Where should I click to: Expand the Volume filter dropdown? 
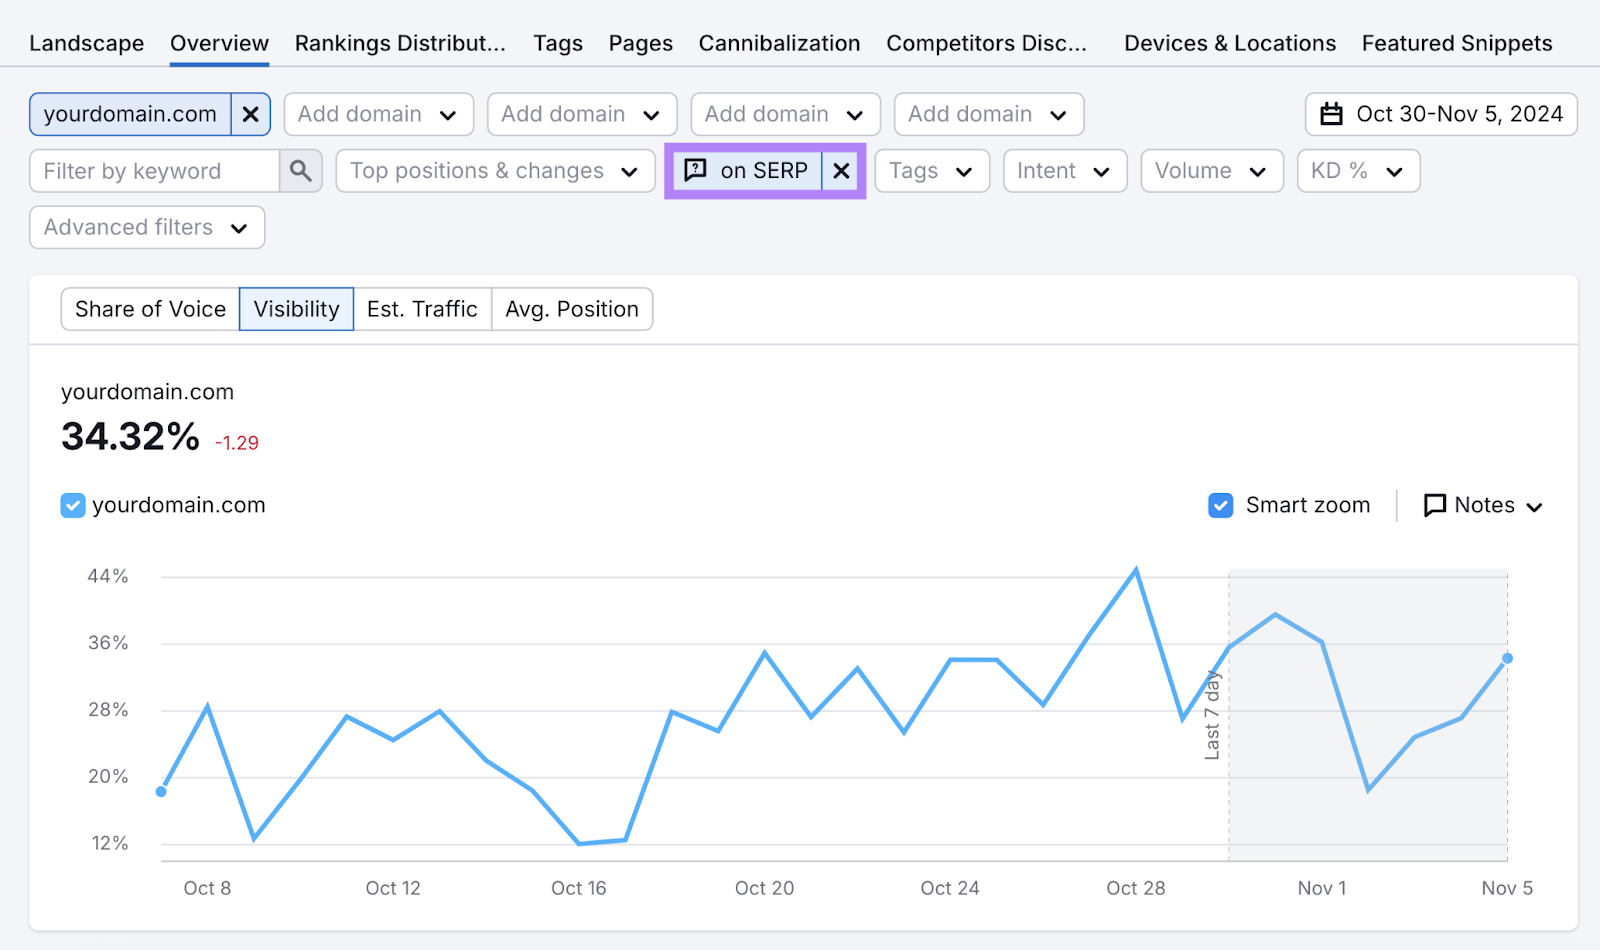pyautogui.click(x=1211, y=170)
